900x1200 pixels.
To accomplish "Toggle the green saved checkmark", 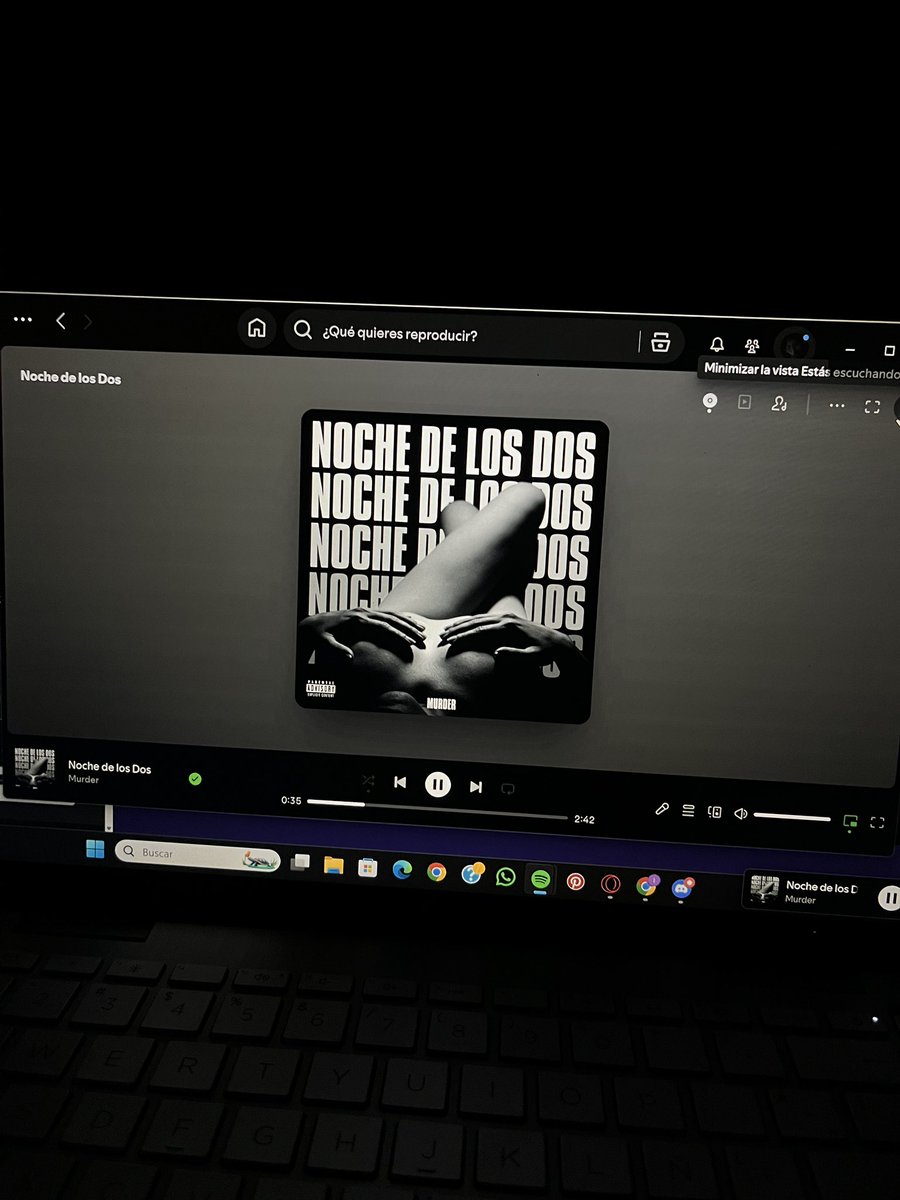I will tap(195, 778).
